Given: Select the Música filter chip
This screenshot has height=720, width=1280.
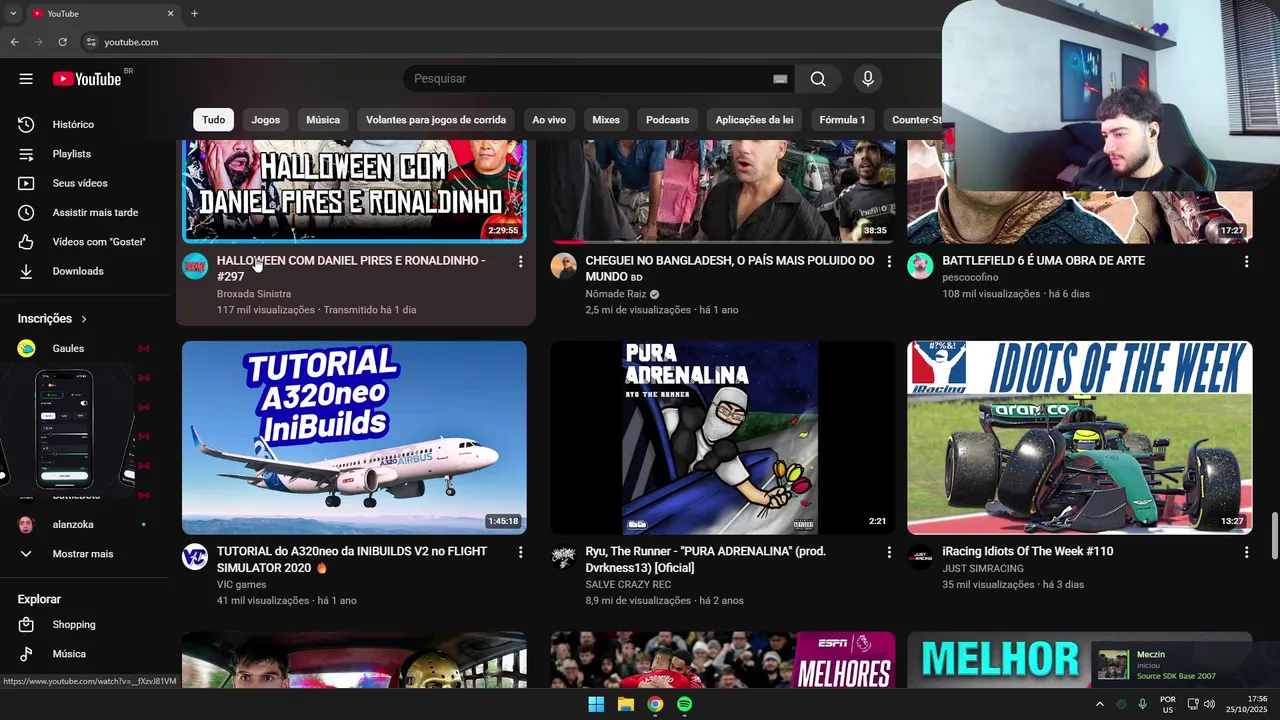Looking at the screenshot, I should (x=323, y=120).
